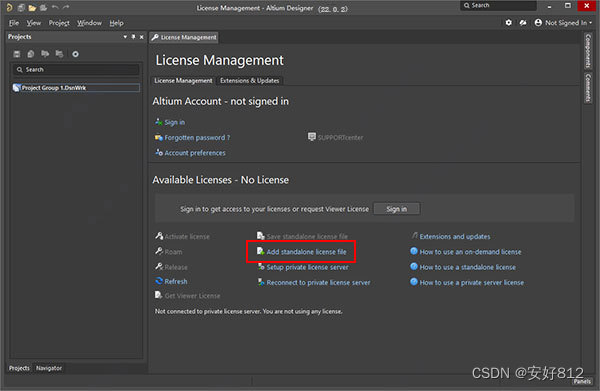Click Roam license link
Image resolution: width=600 pixels, height=391 pixels.
[x=173, y=252]
